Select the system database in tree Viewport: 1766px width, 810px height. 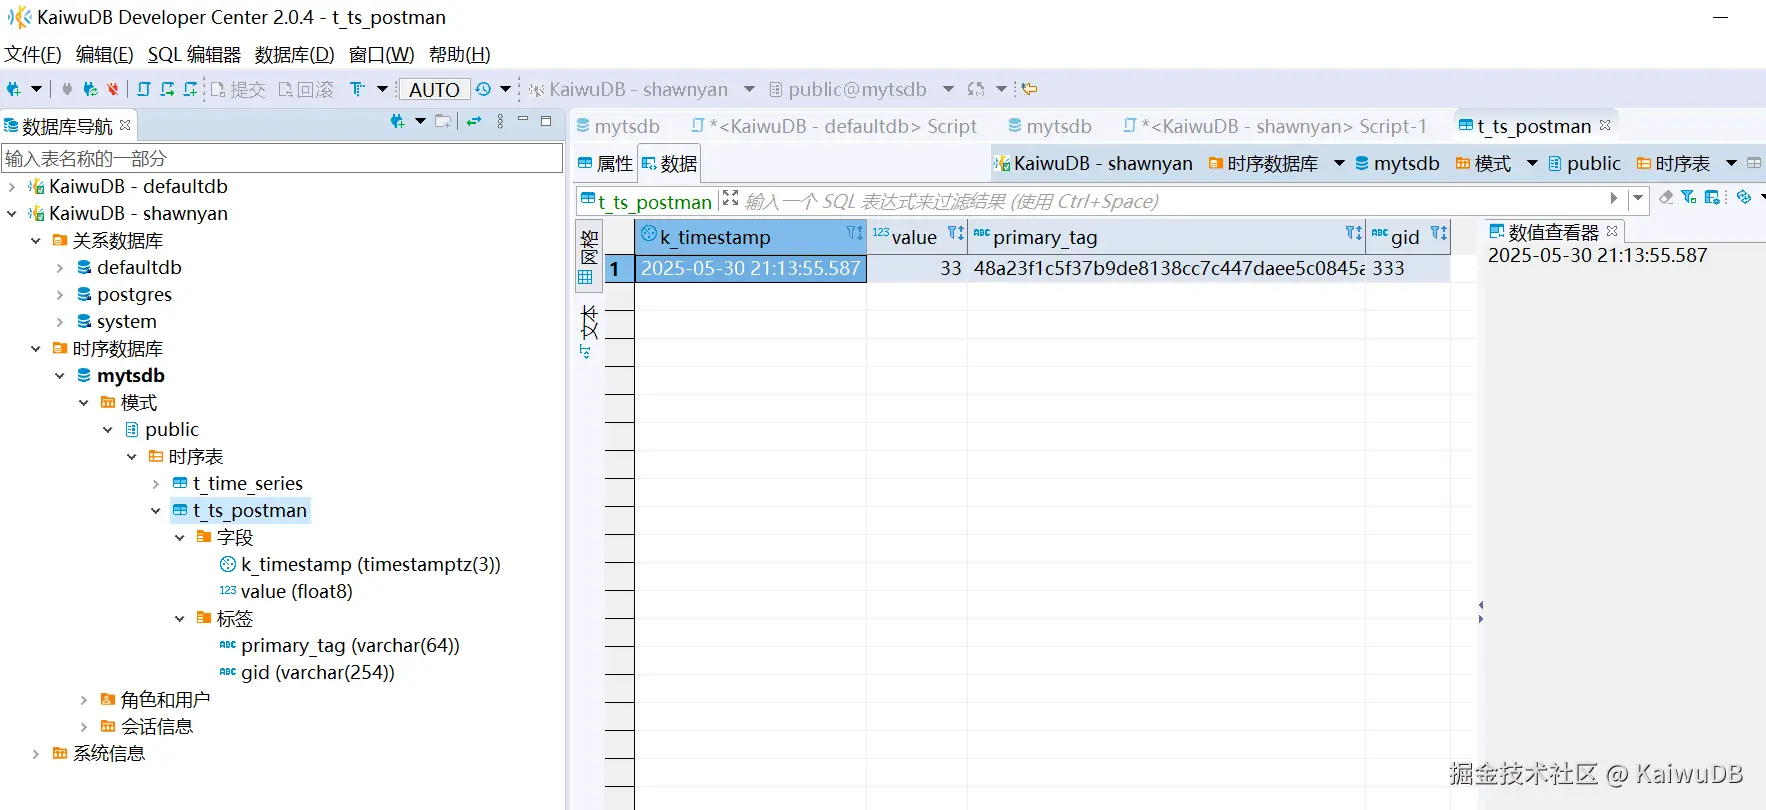pyautogui.click(x=126, y=321)
